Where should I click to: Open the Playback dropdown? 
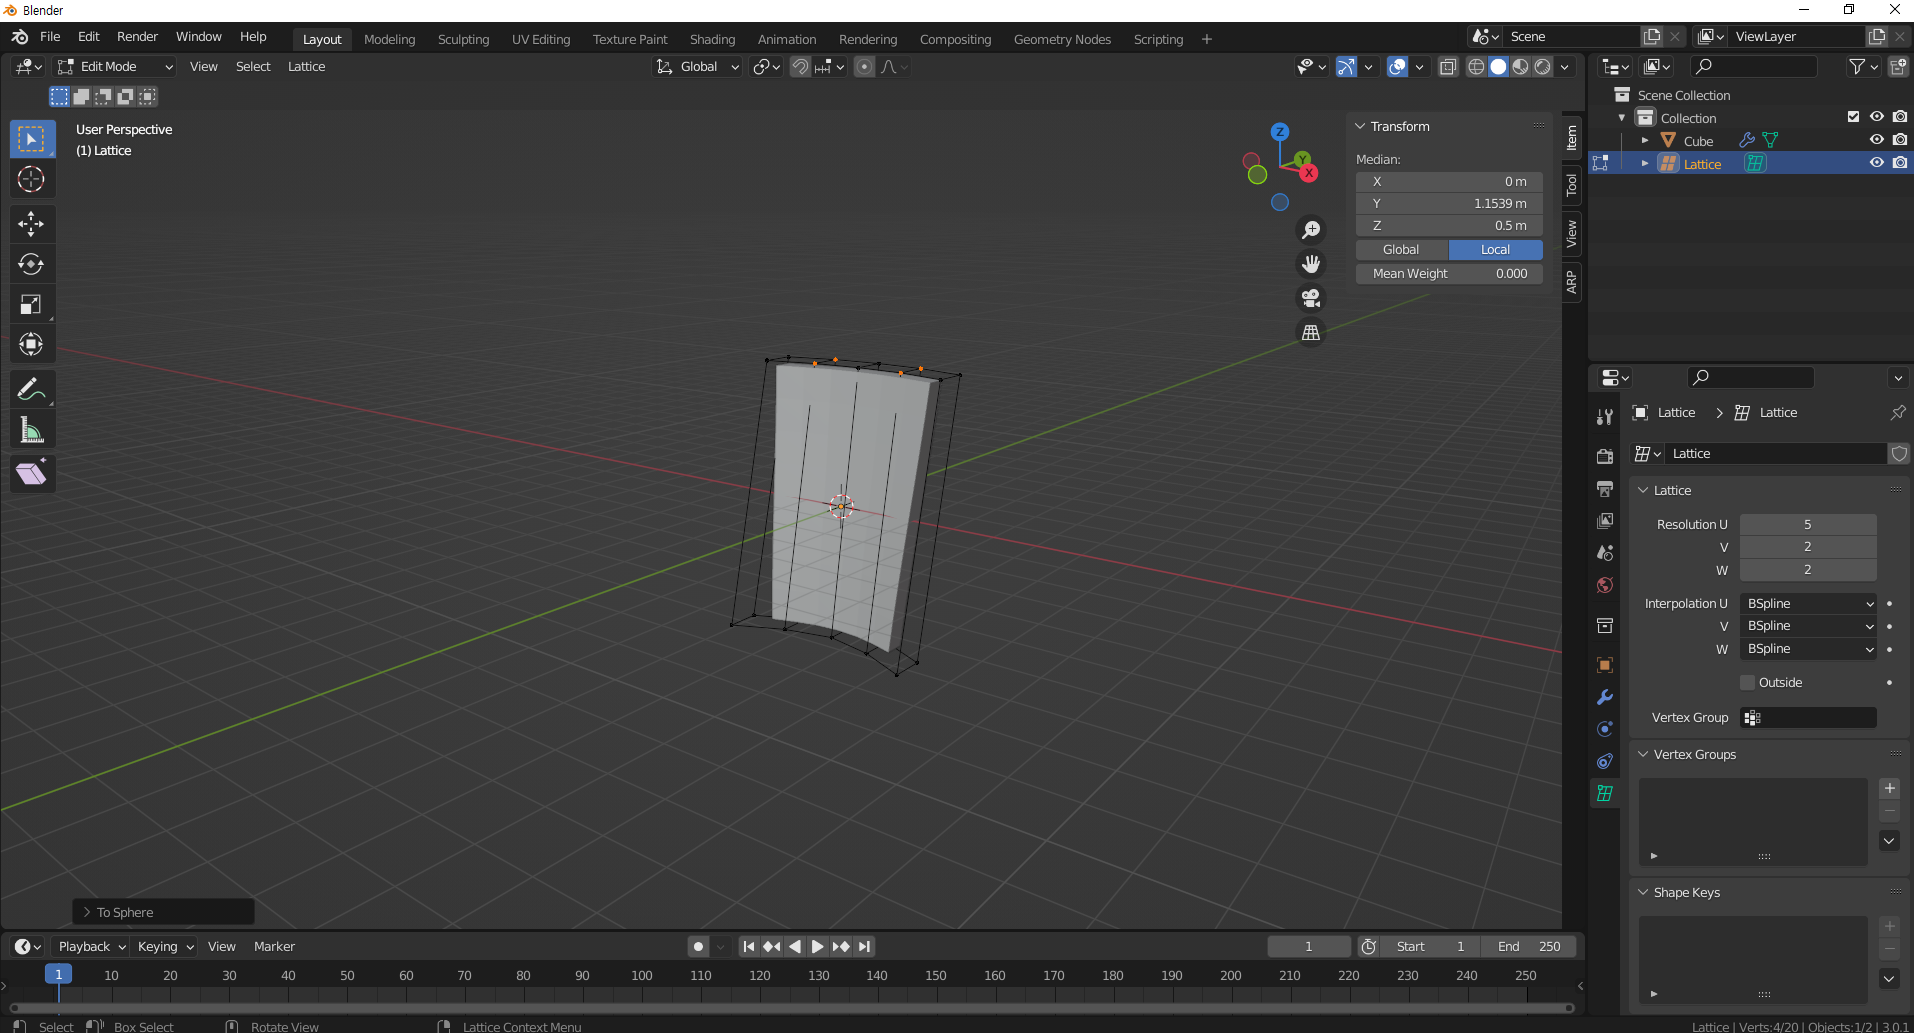click(x=92, y=946)
